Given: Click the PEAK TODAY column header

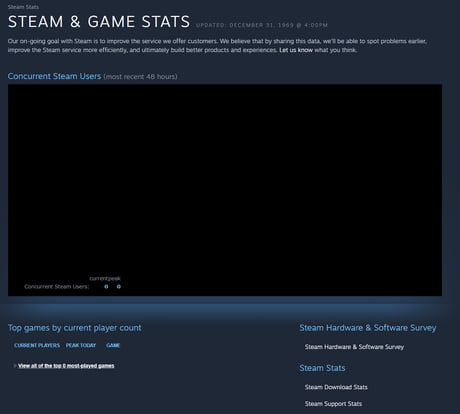Looking at the screenshot, I should coord(81,345).
